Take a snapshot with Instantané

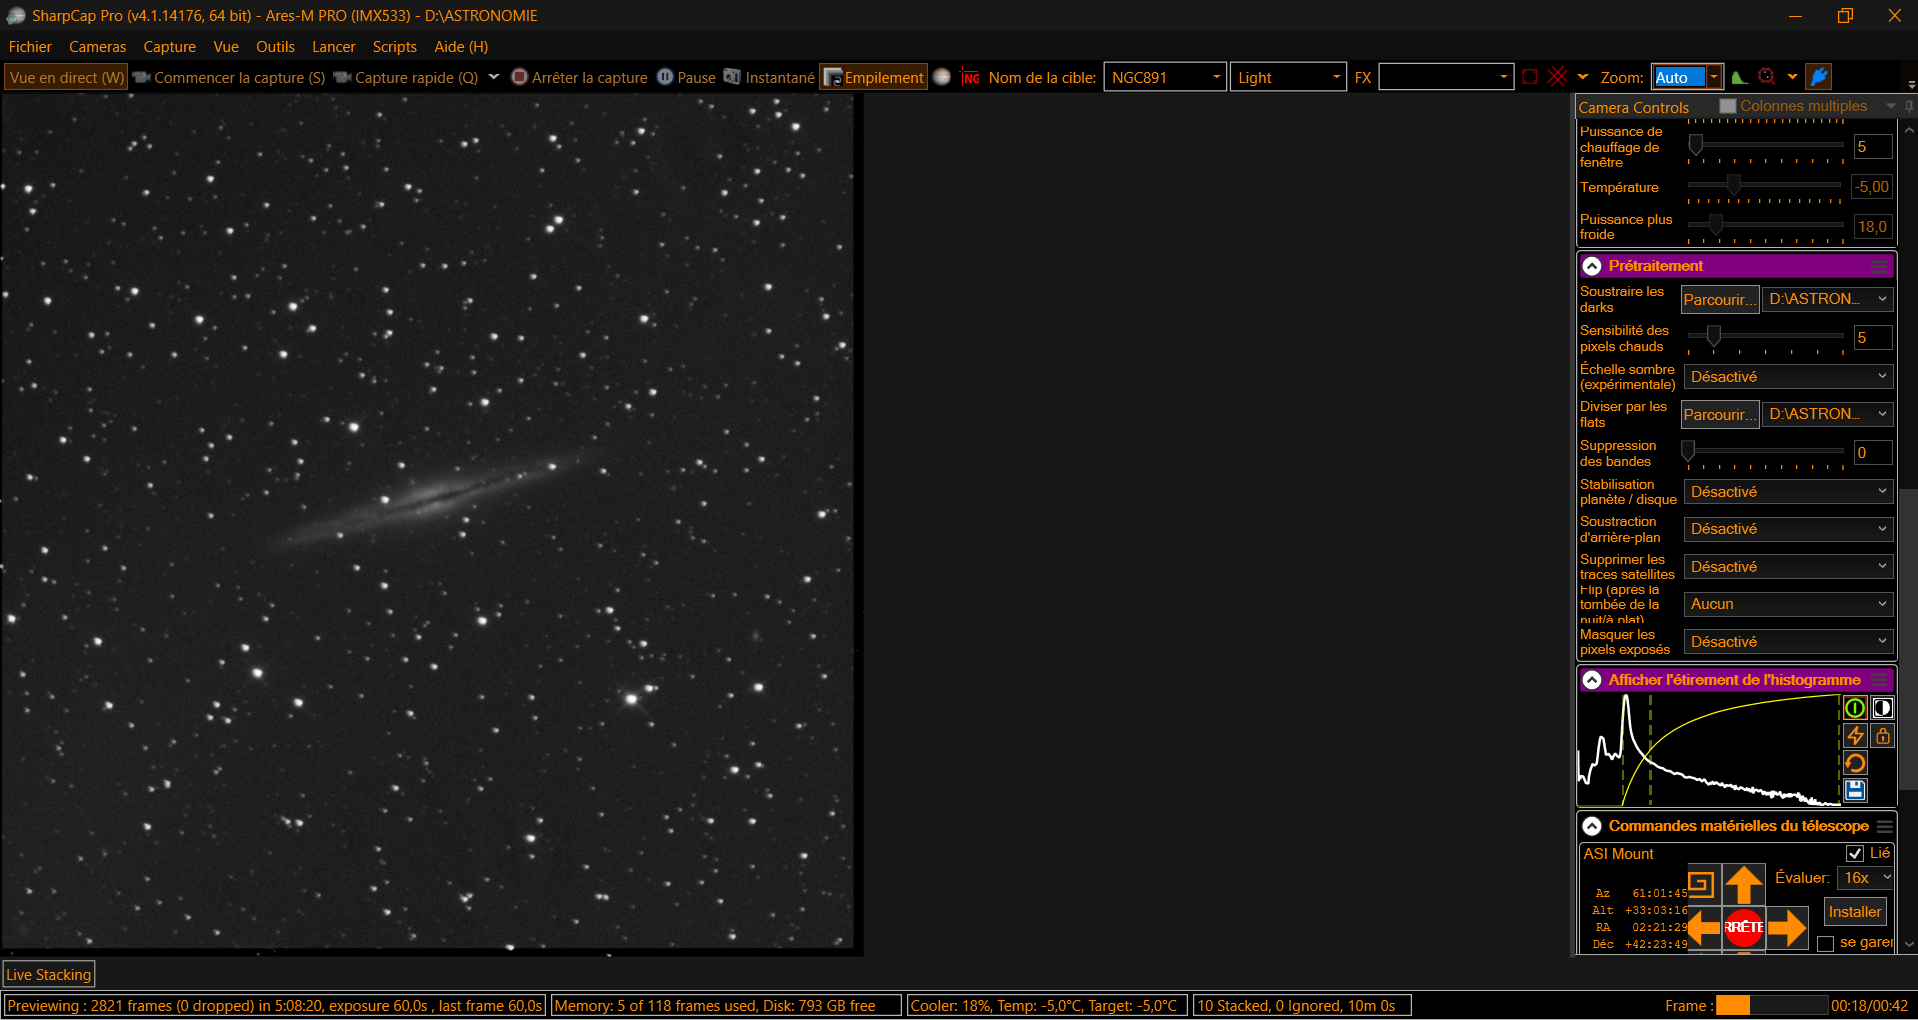click(x=769, y=77)
